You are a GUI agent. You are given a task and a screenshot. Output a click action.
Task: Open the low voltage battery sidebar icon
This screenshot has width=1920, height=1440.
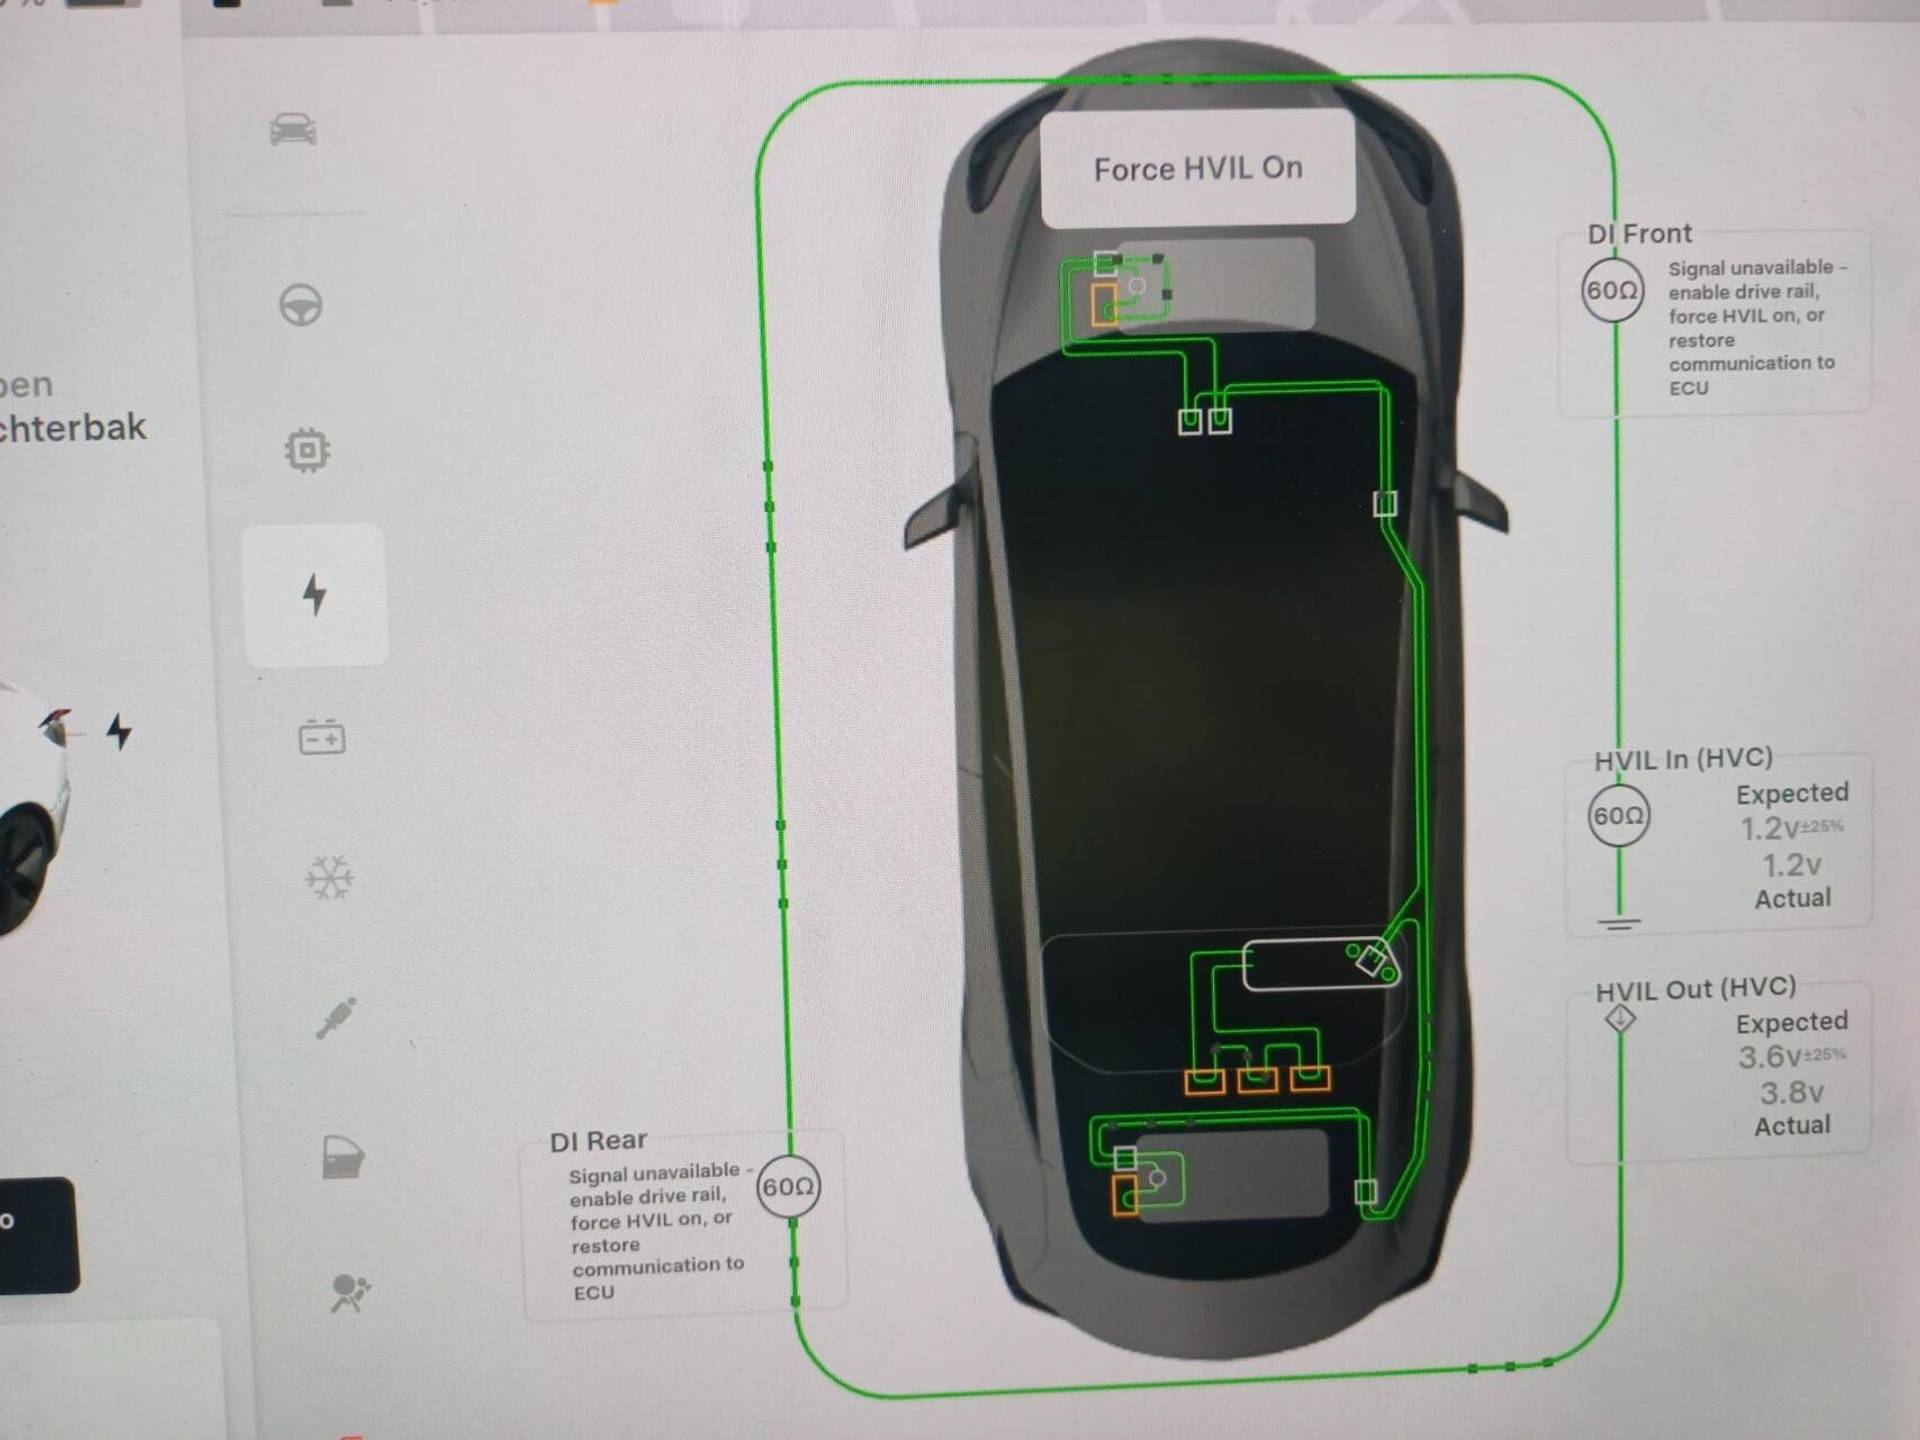pos(322,738)
